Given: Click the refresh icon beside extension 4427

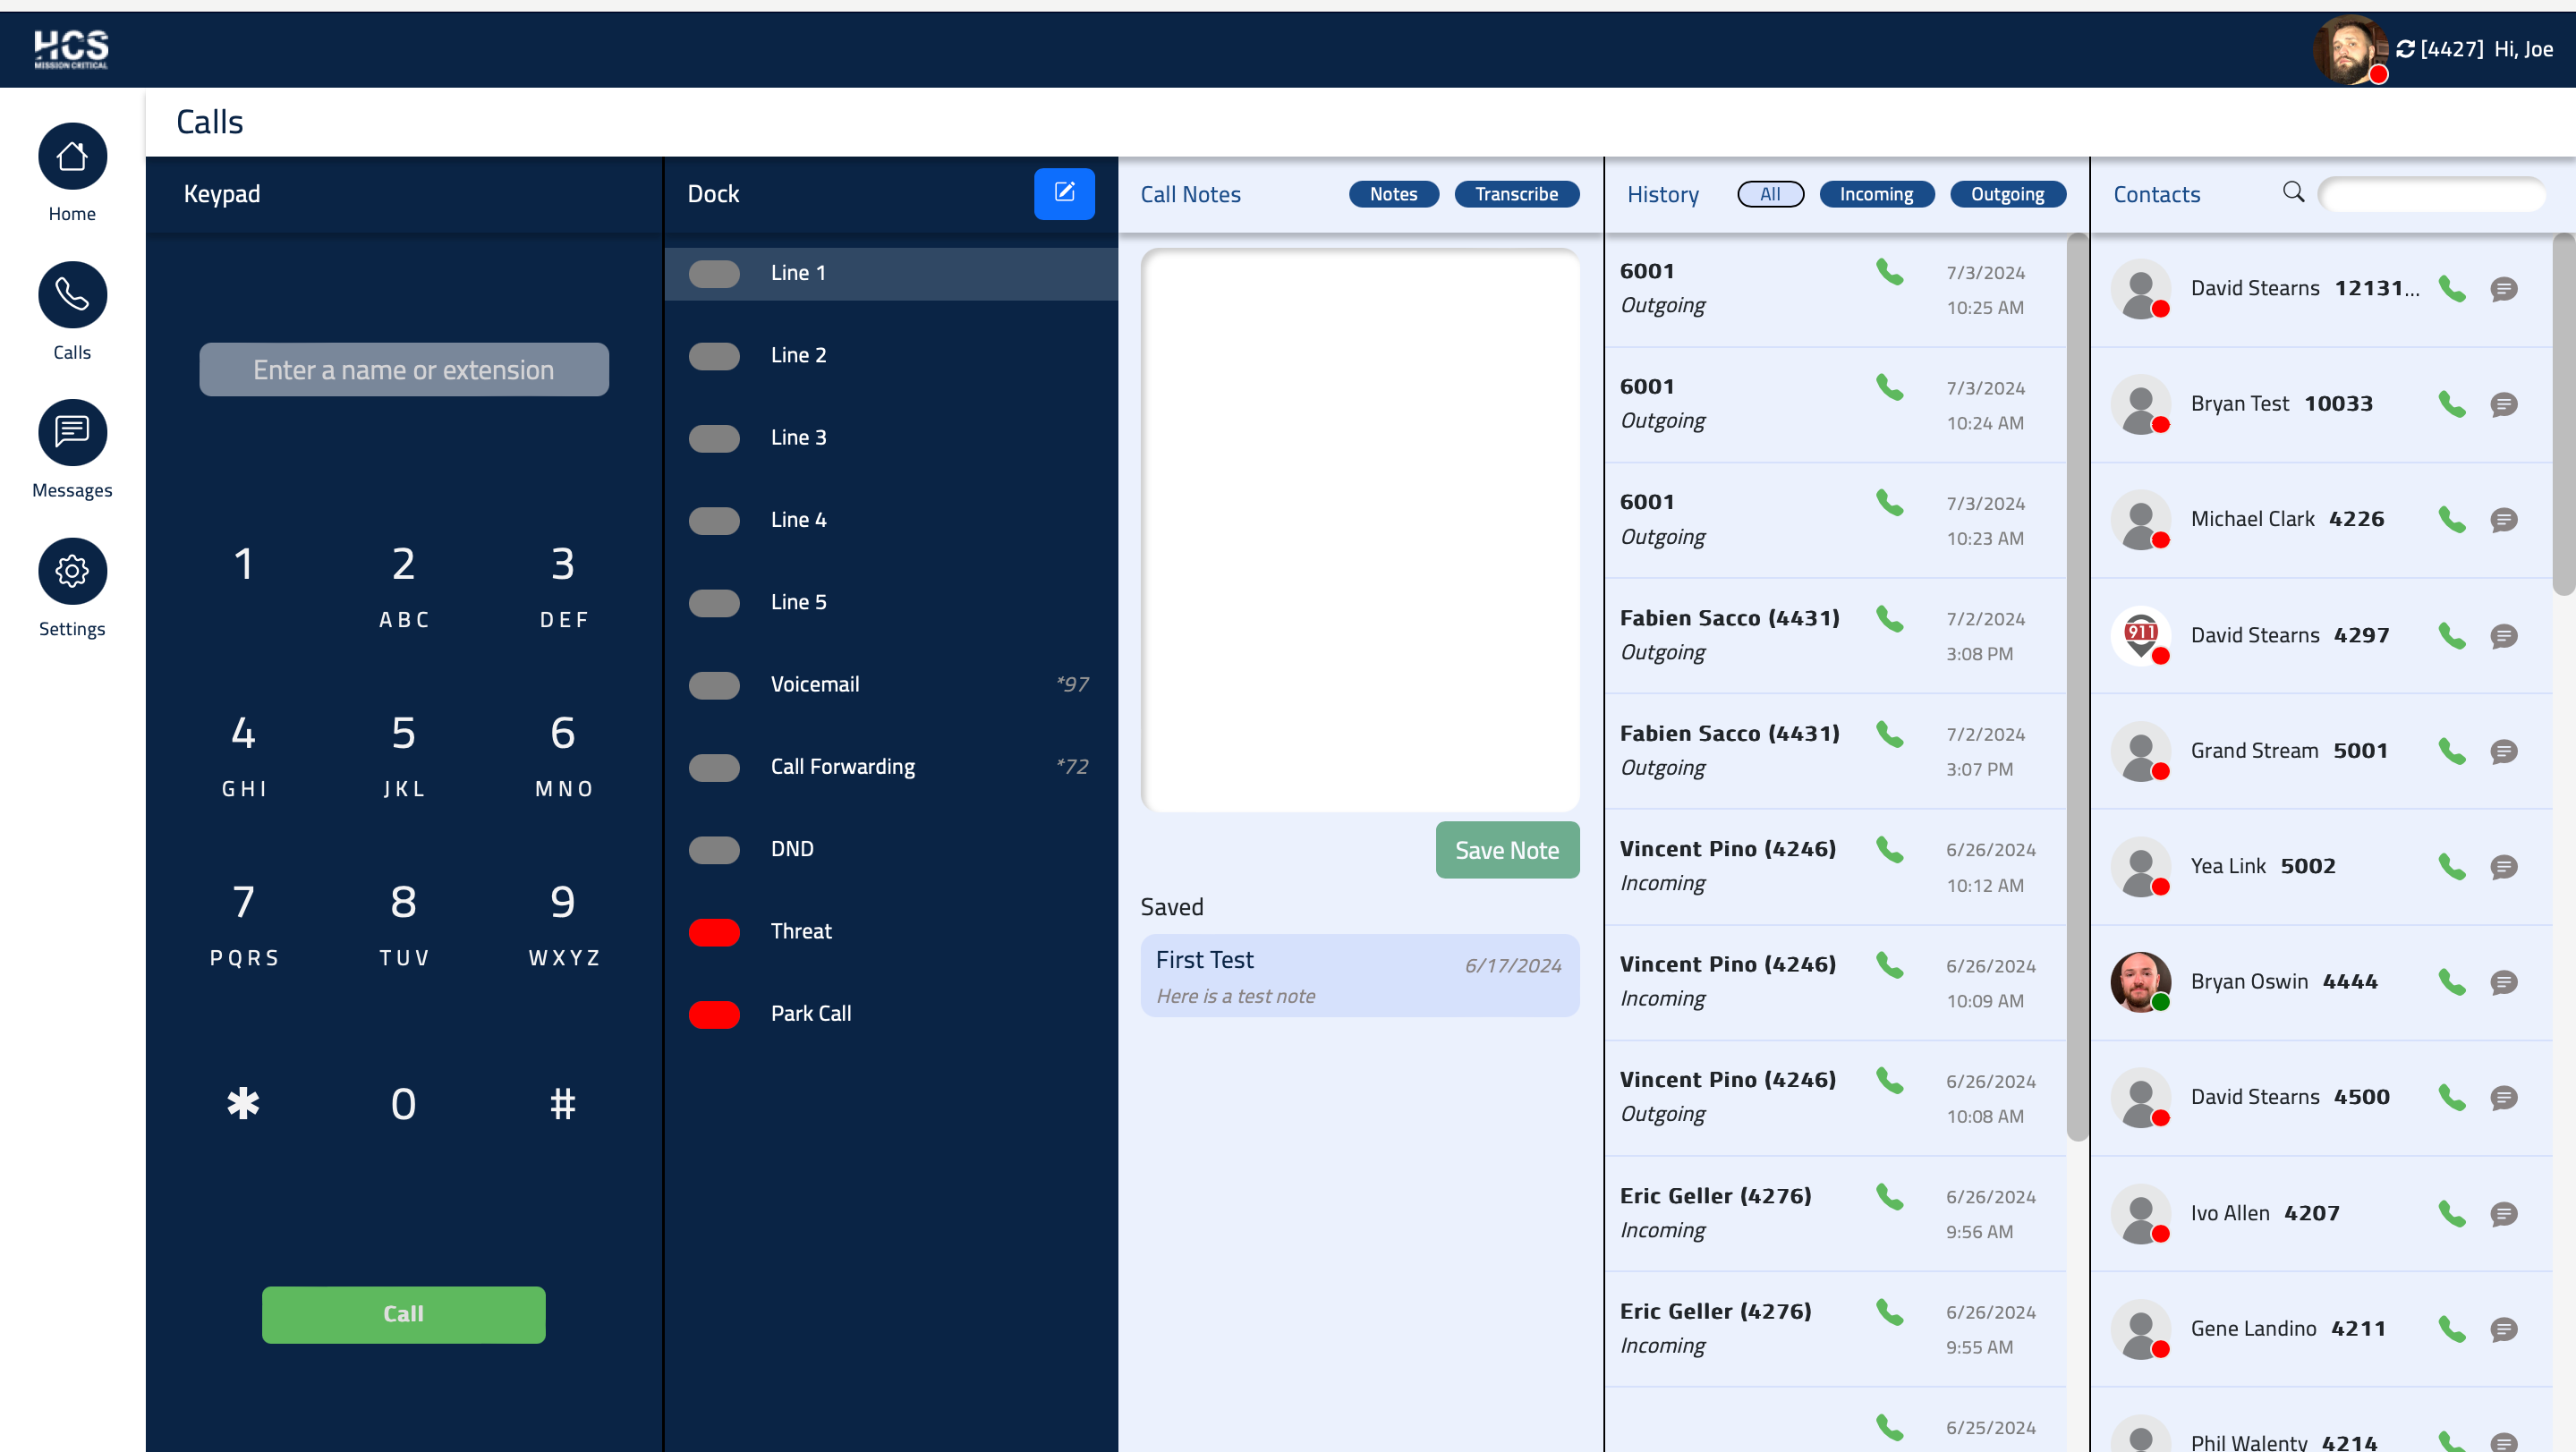Looking at the screenshot, I should 2405,49.
